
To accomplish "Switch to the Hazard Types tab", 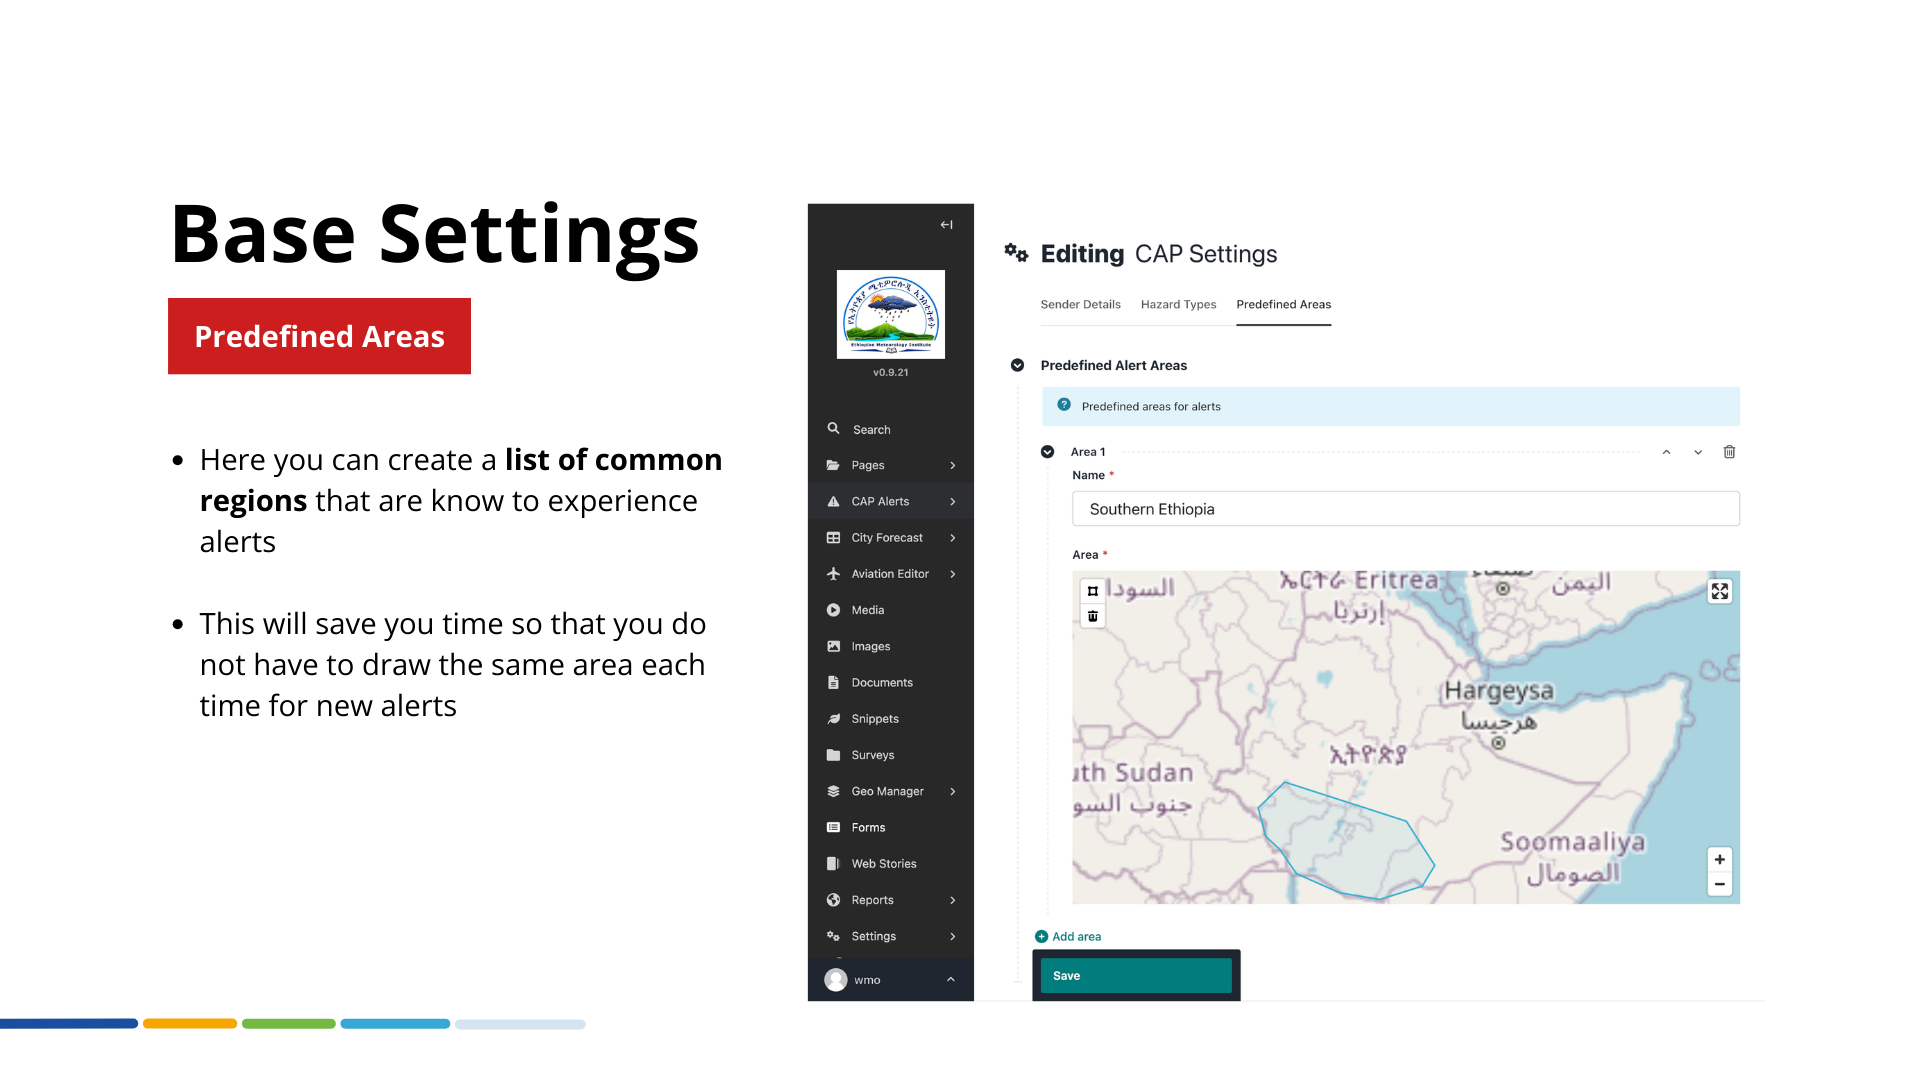I will pyautogui.click(x=1178, y=304).
